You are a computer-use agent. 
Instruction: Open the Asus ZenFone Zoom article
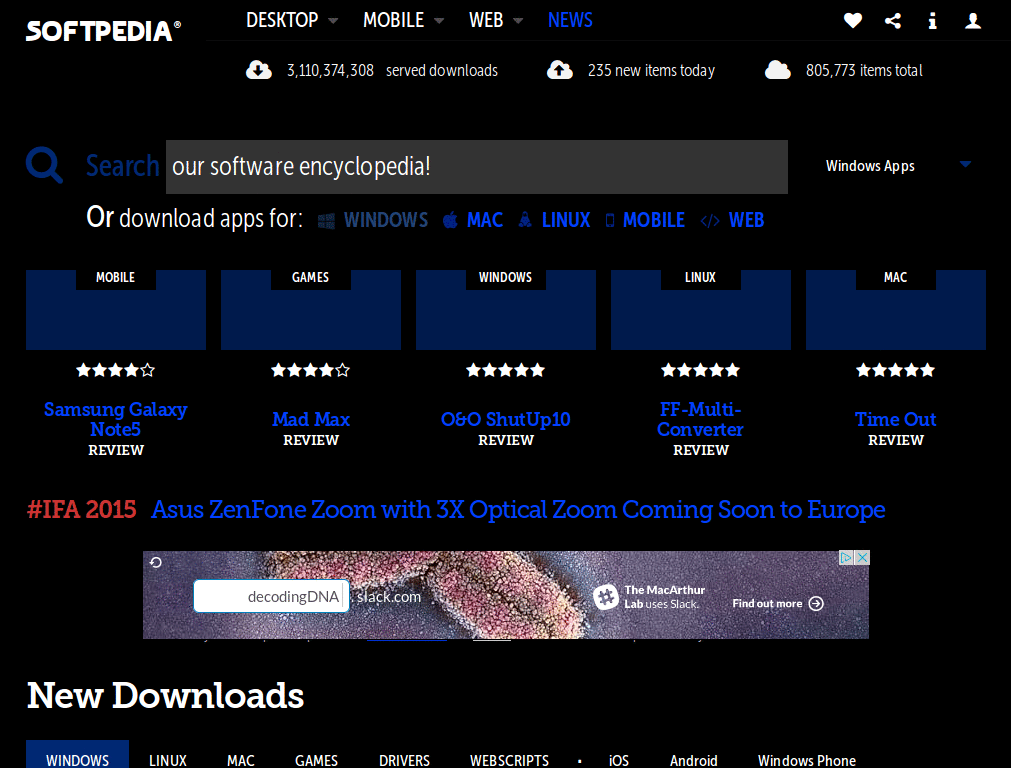tap(517, 510)
